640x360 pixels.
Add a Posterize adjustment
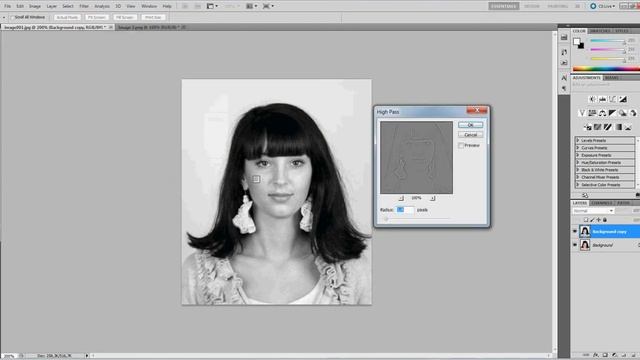point(598,127)
